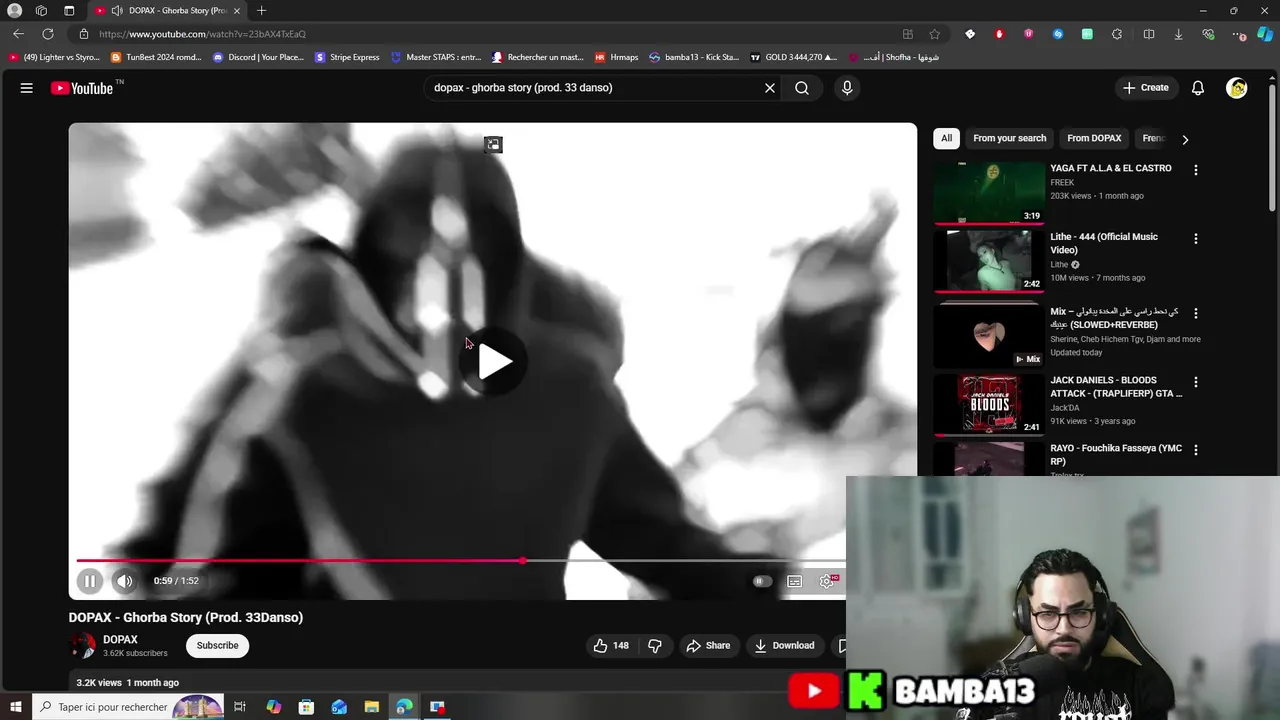Viewport: 1280px width, 720px height.
Task: Open the YouTube guide hamburger menu
Action: pos(27,88)
